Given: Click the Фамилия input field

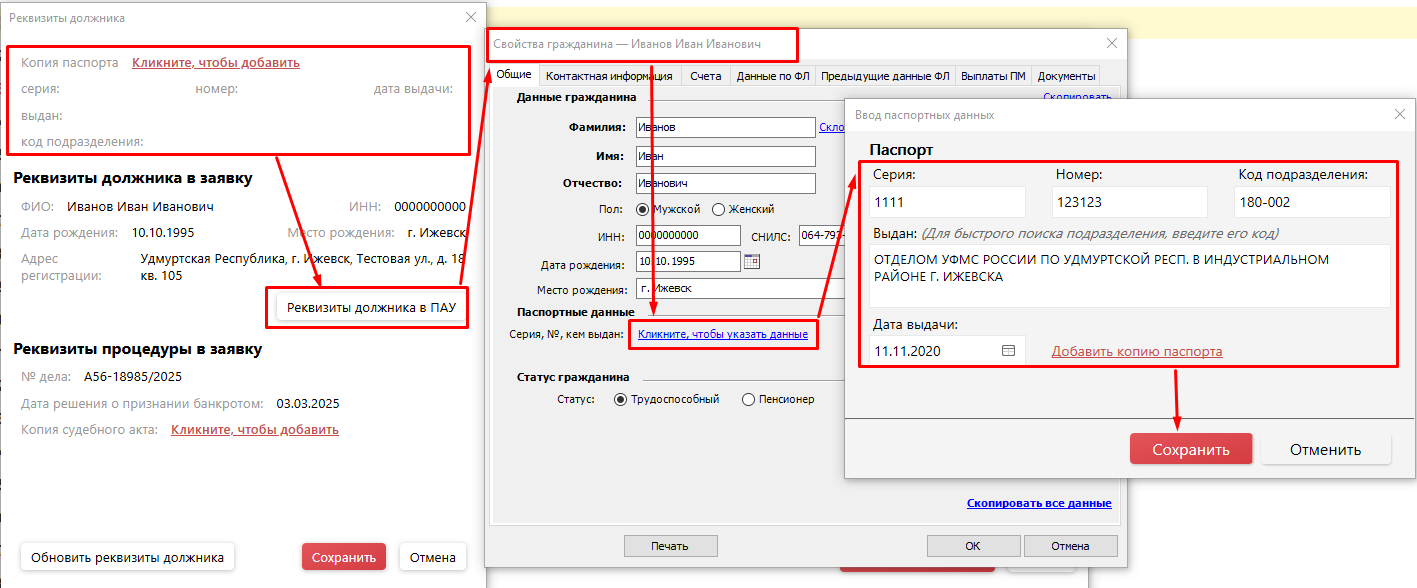Looking at the screenshot, I should (725, 127).
